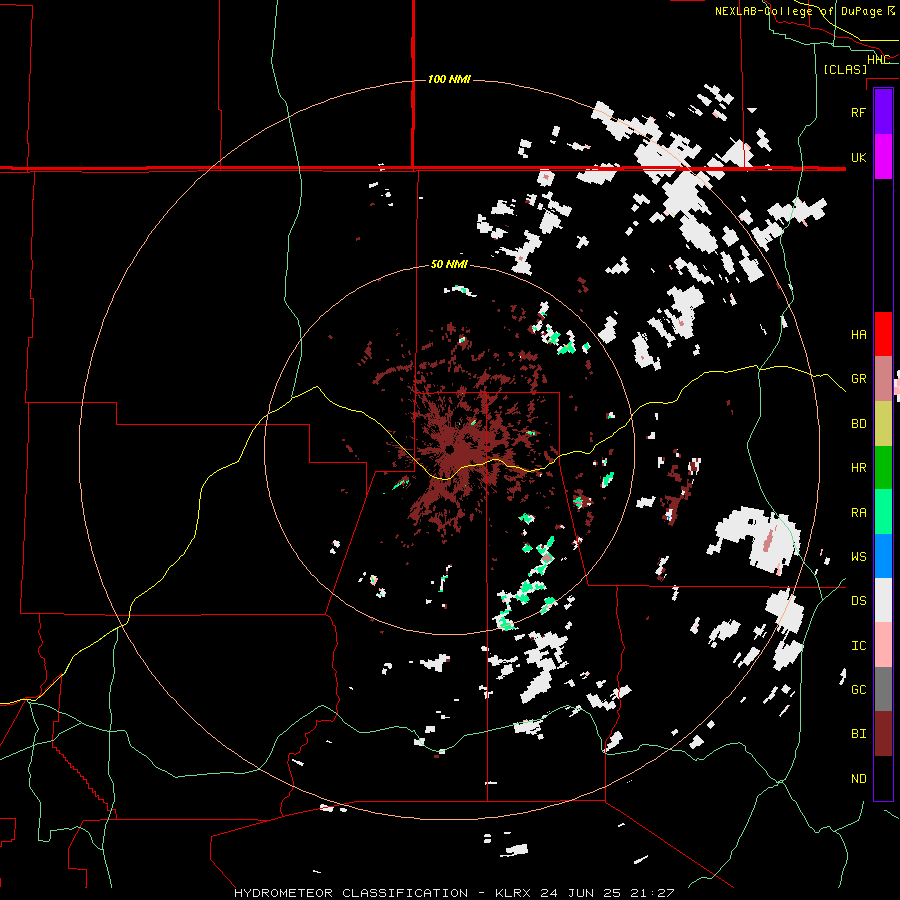Click the 'ND' legend label
The image size is (900, 900).
click(x=858, y=779)
